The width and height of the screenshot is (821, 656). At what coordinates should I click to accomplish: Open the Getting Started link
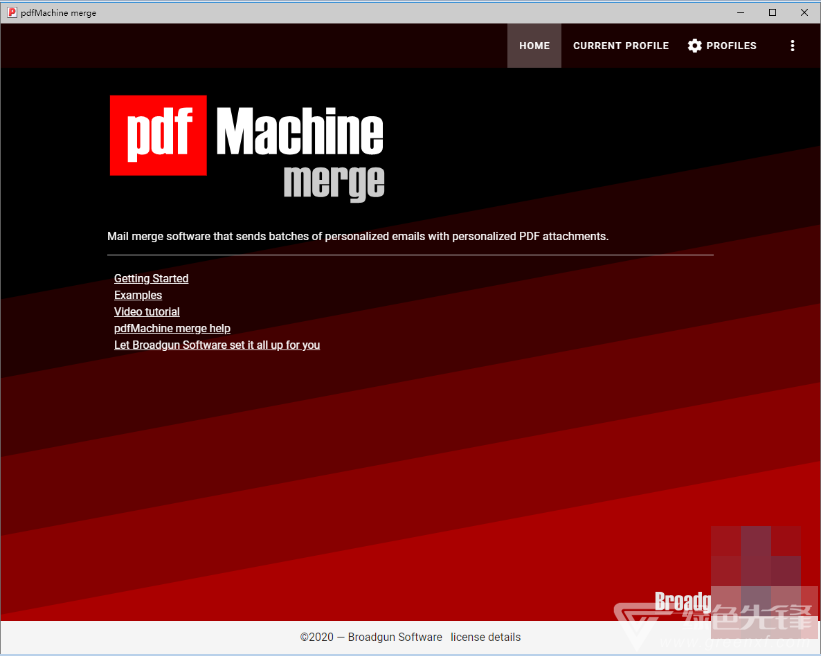pyautogui.click(x=151, y=279)
